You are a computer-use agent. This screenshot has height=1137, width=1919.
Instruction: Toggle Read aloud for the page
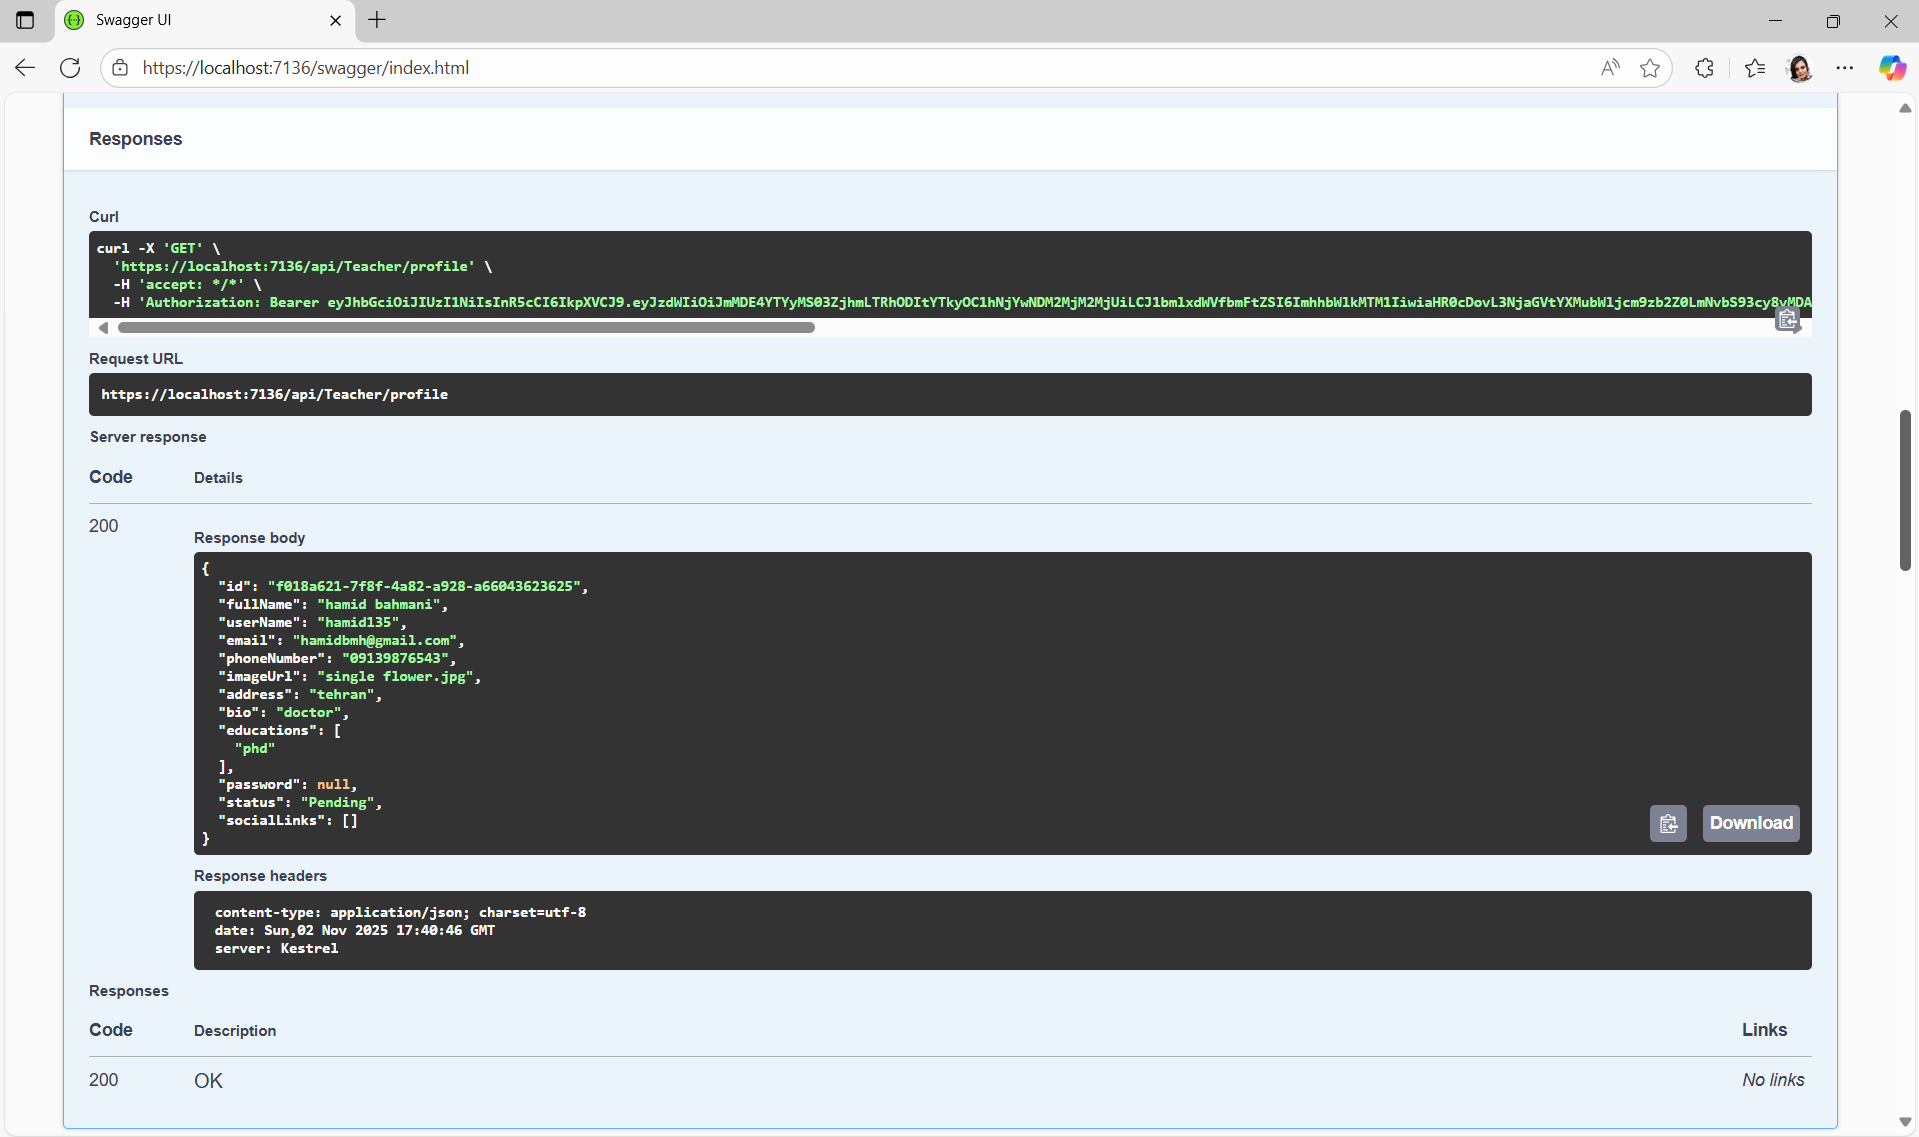1610,68
